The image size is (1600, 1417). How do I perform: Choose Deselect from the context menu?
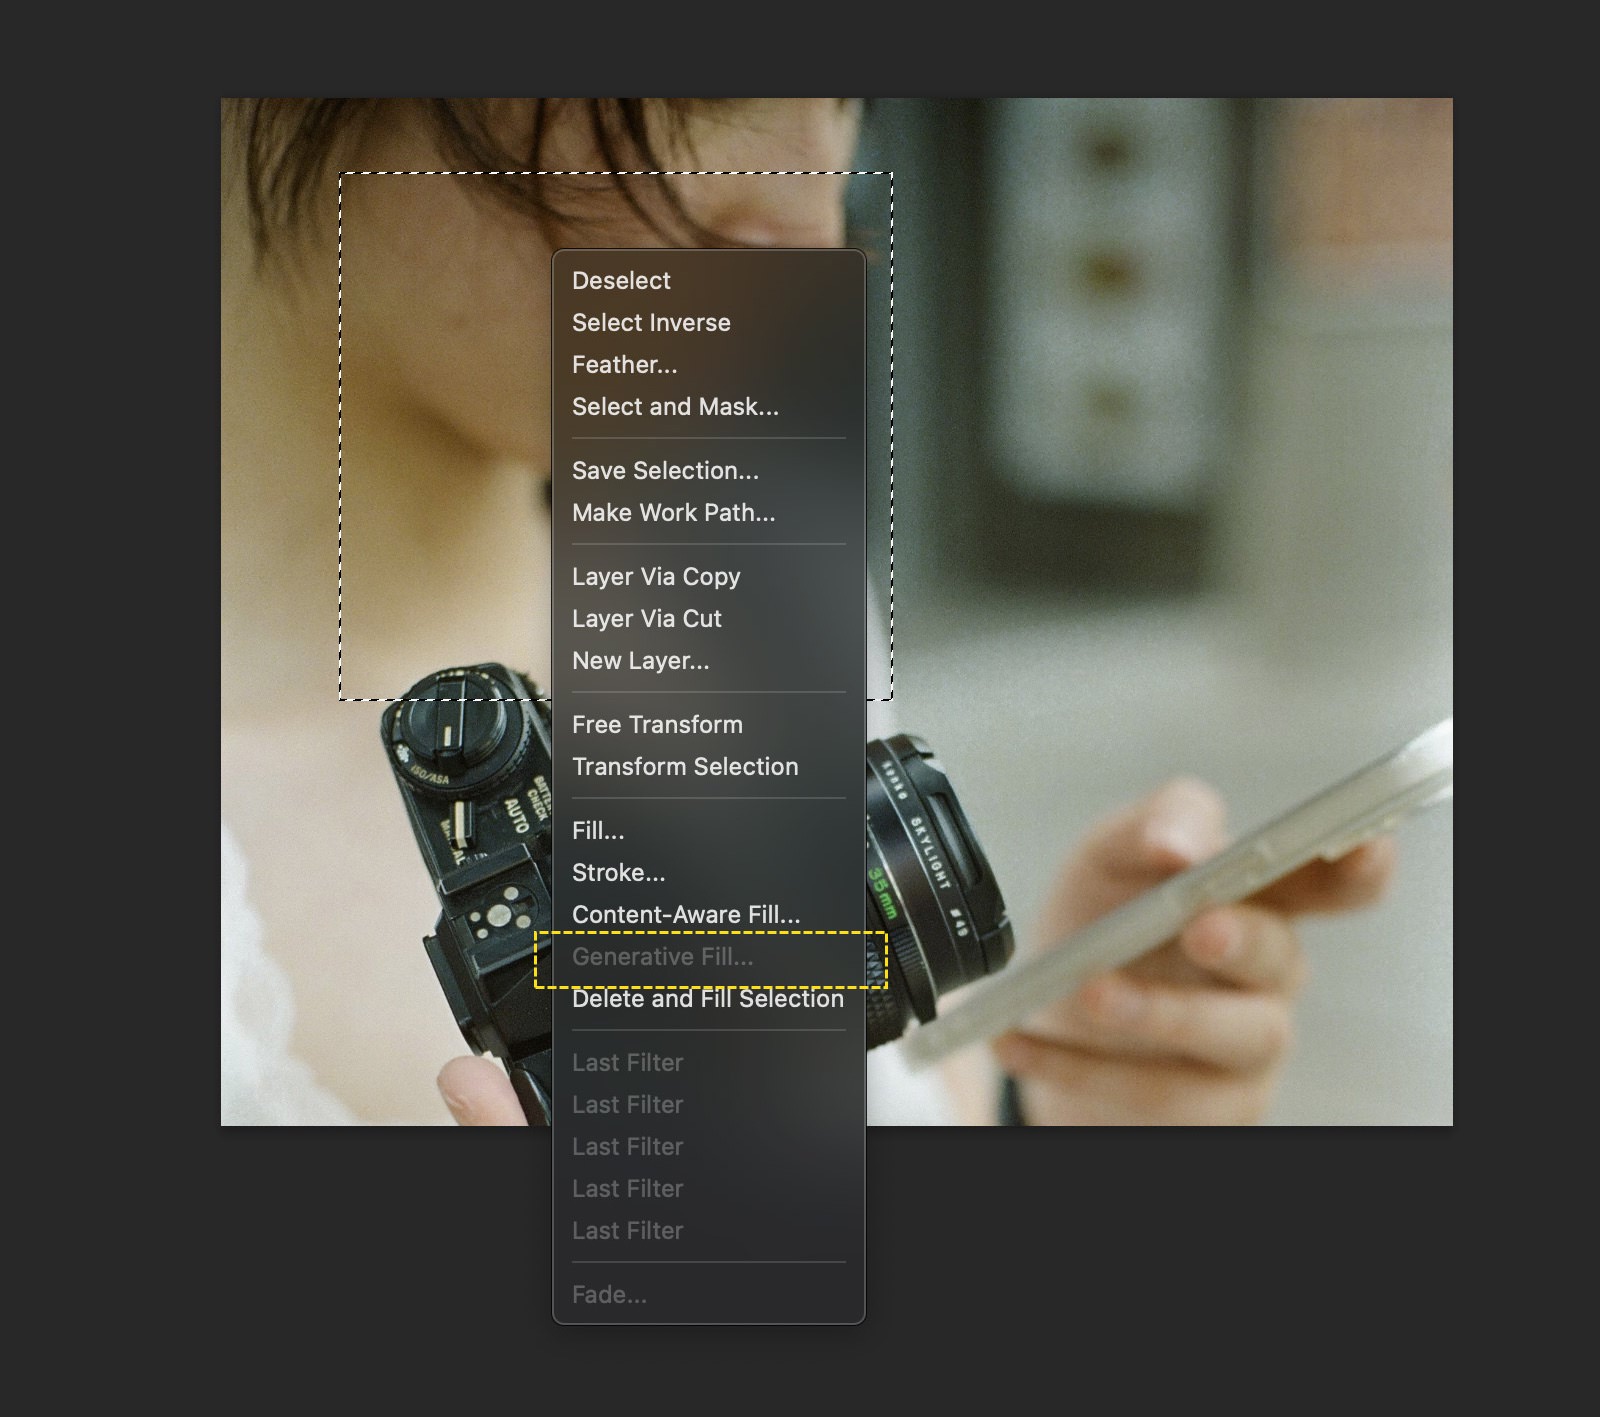621,281
